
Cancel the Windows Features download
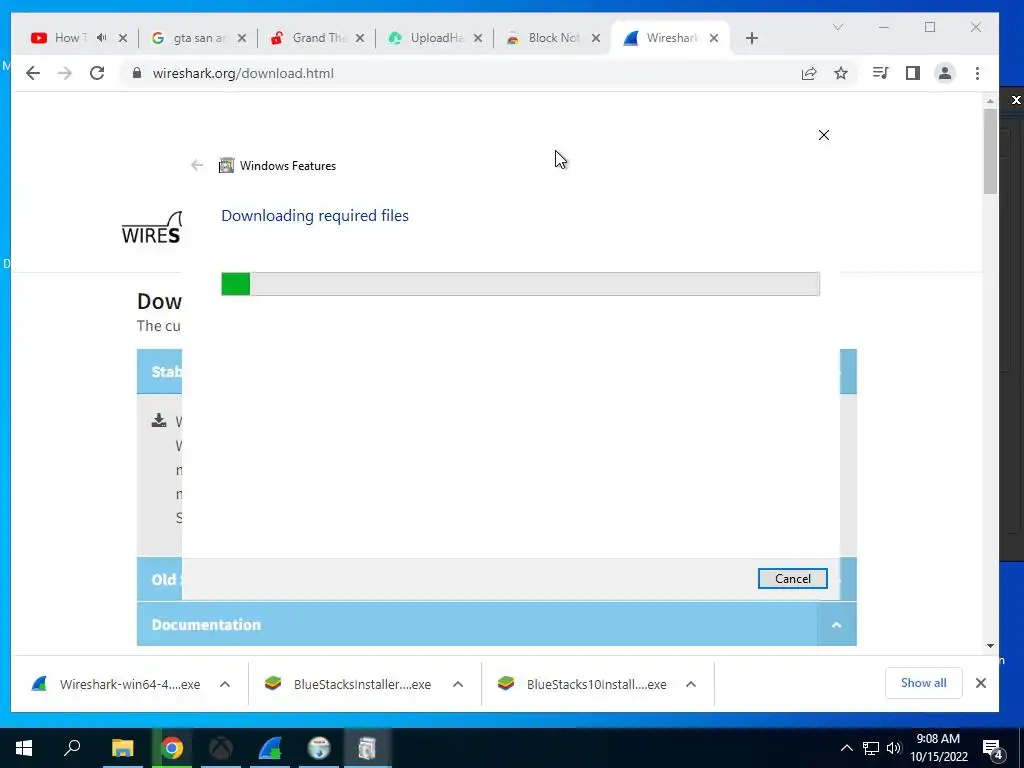click(792, 579)
